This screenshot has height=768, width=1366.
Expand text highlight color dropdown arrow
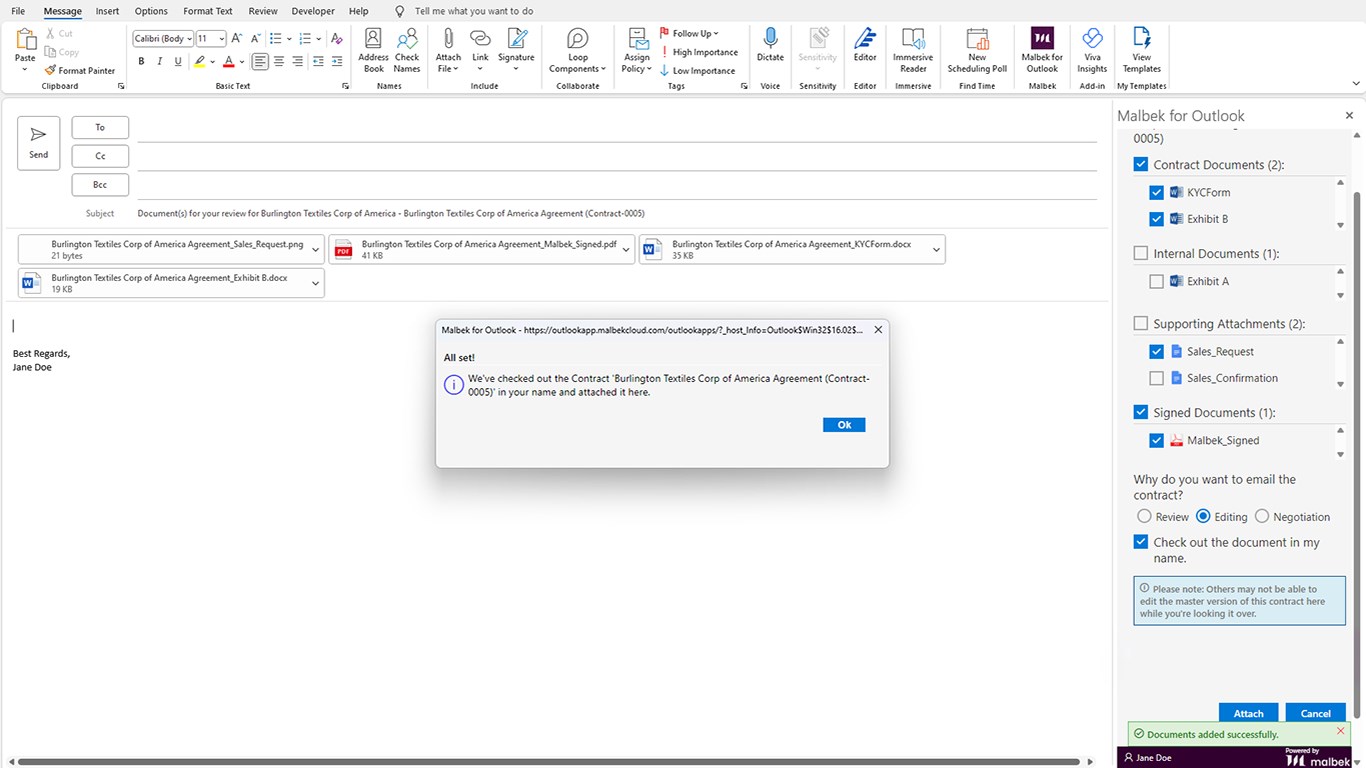click(214, 62)
